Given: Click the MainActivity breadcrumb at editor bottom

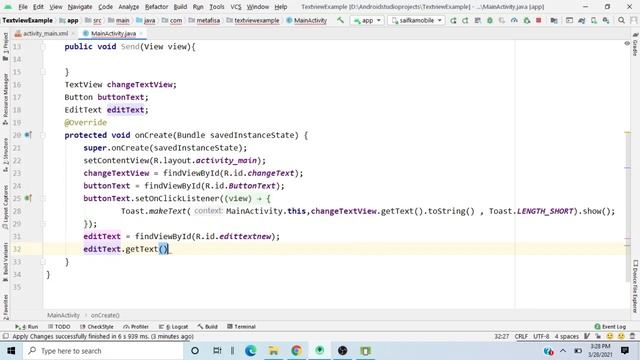Looking at the screenshot, I should point(63,316).
